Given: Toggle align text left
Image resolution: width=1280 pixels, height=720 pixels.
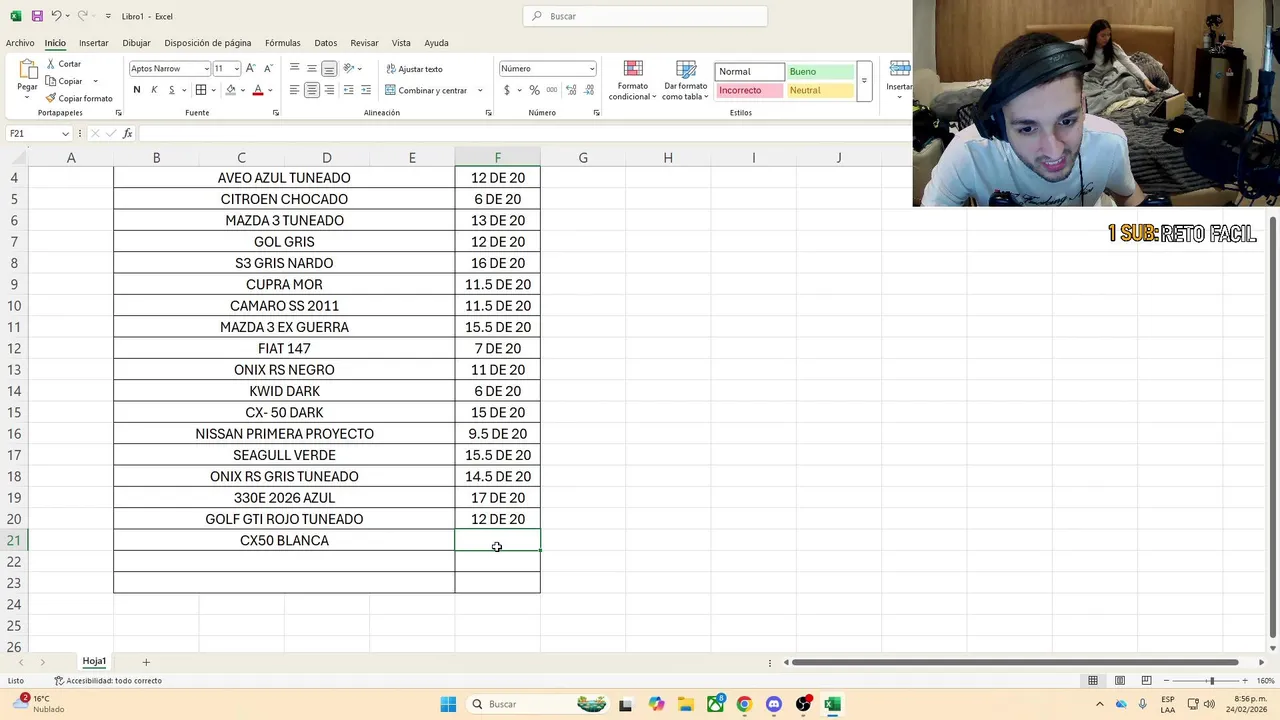Looking at the screenshot, I should (x=294, y=90).
